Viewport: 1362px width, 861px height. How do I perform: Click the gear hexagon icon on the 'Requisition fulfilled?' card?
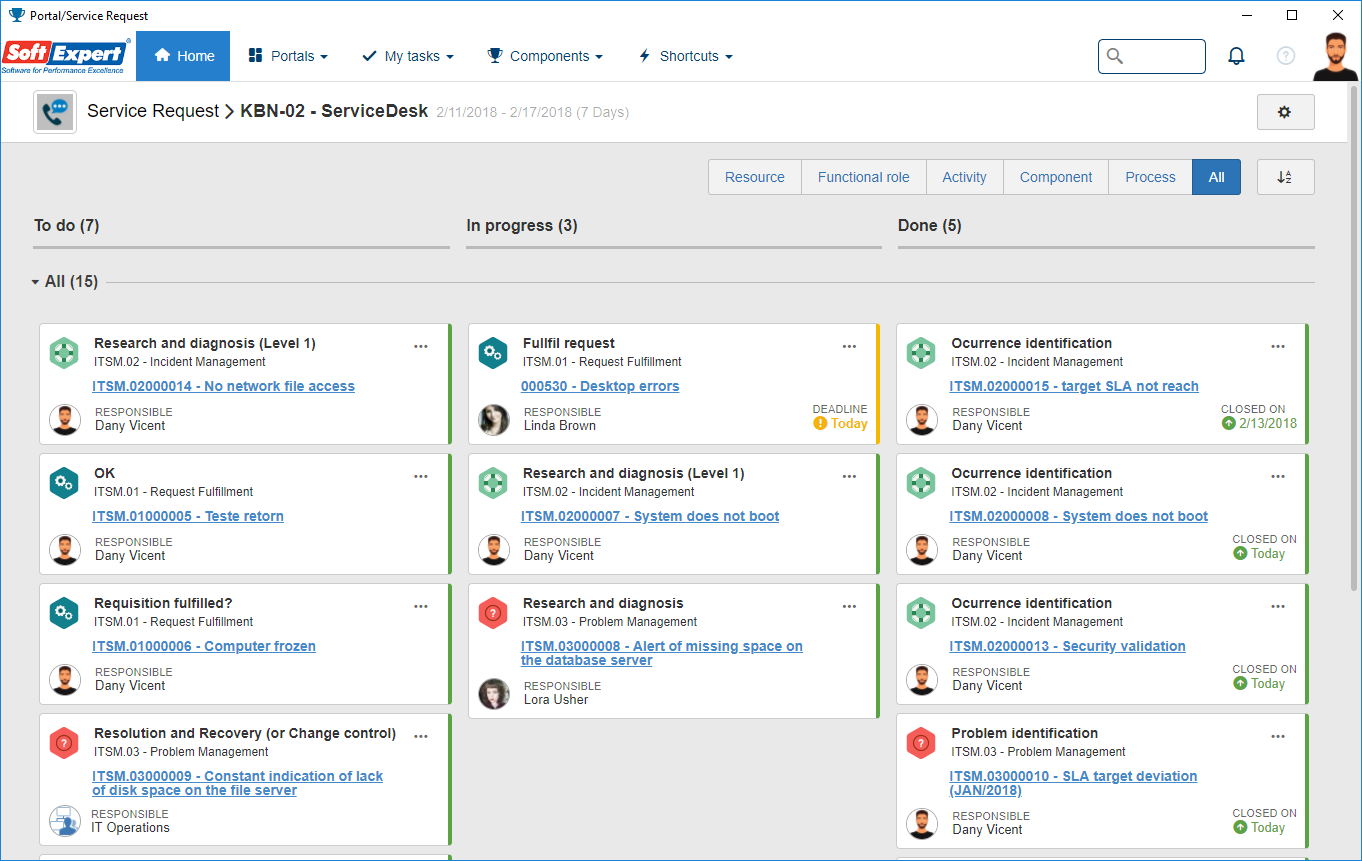(x=64, y=613)
